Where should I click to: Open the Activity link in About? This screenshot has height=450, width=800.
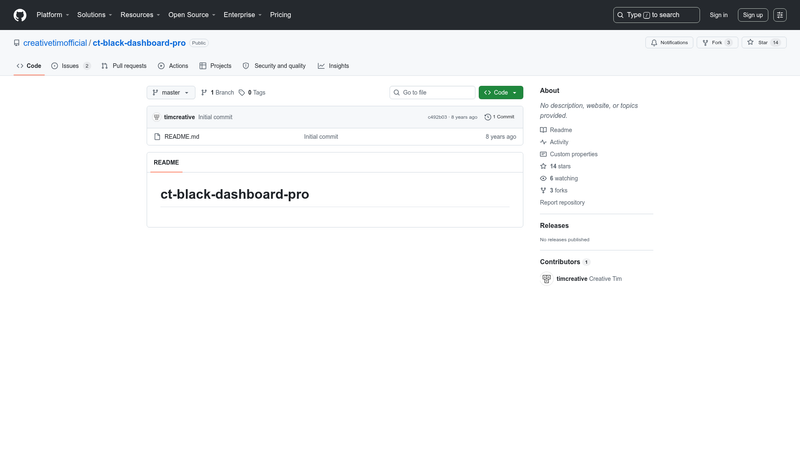(554, 142)
